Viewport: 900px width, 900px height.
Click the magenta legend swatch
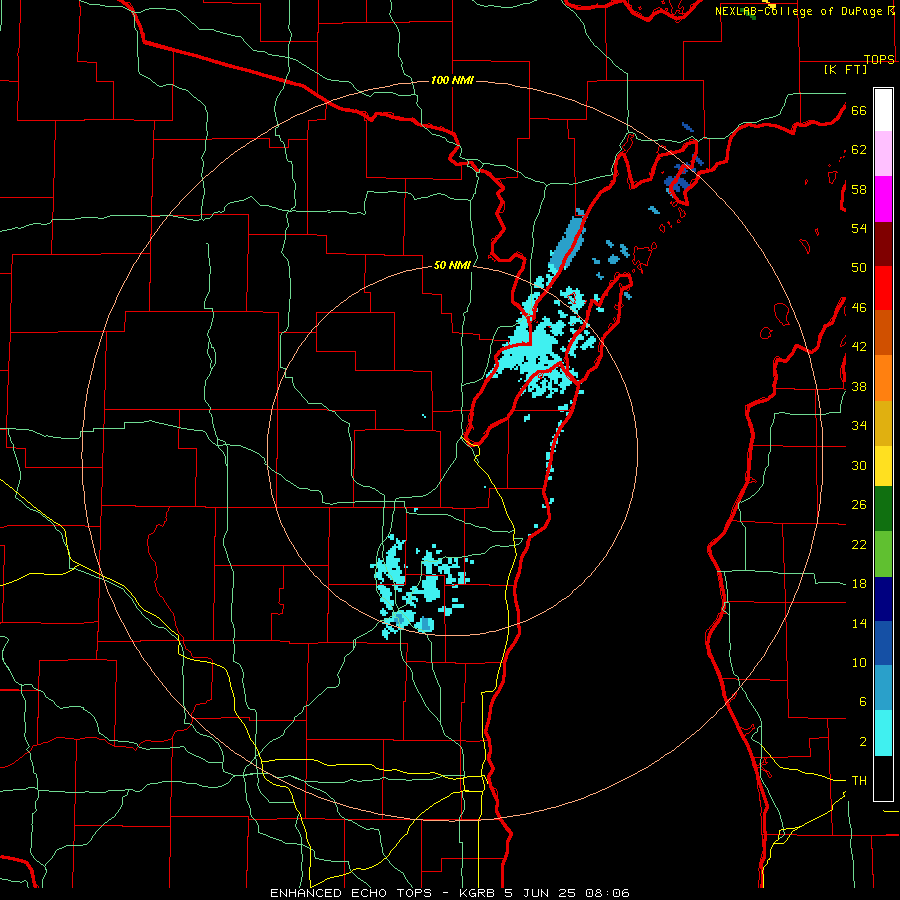pos(883,199)
